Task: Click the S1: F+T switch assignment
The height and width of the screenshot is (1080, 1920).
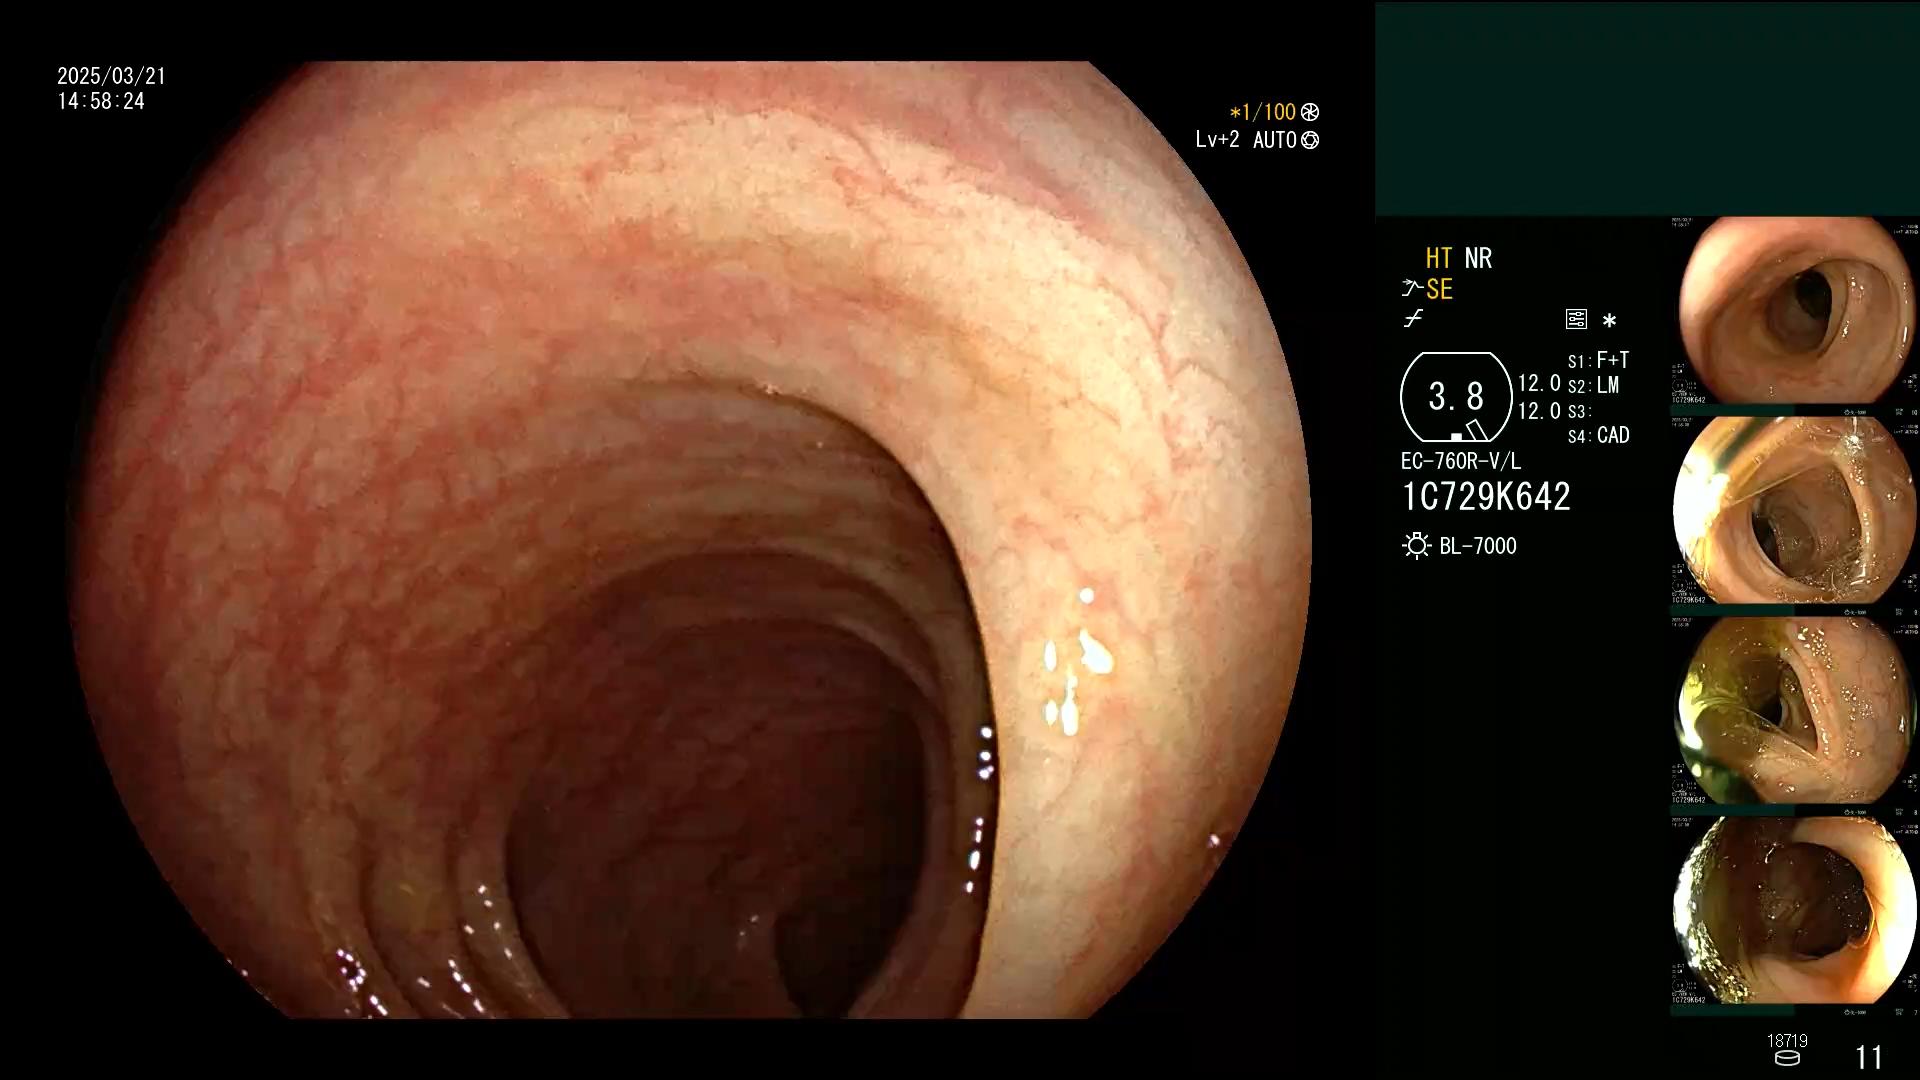Action: click(1598, 361)
